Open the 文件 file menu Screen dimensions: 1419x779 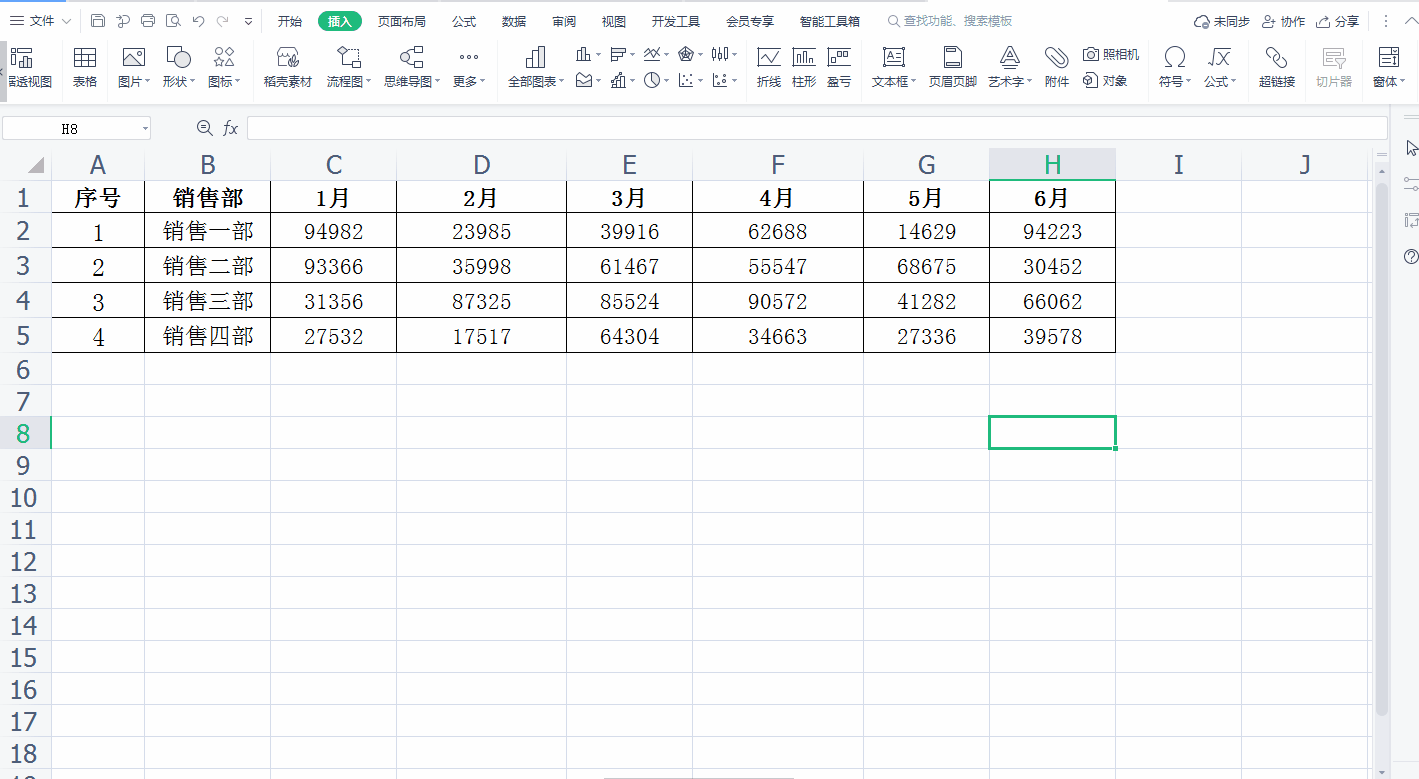[40, 21]
